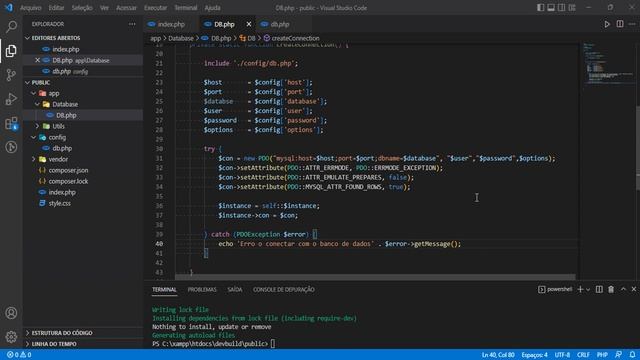Image resolution: width=640 pixels, height=360 pixels.
Task: Change encoding via UTF-8 indicator
Action: click(x=562, y=355)
